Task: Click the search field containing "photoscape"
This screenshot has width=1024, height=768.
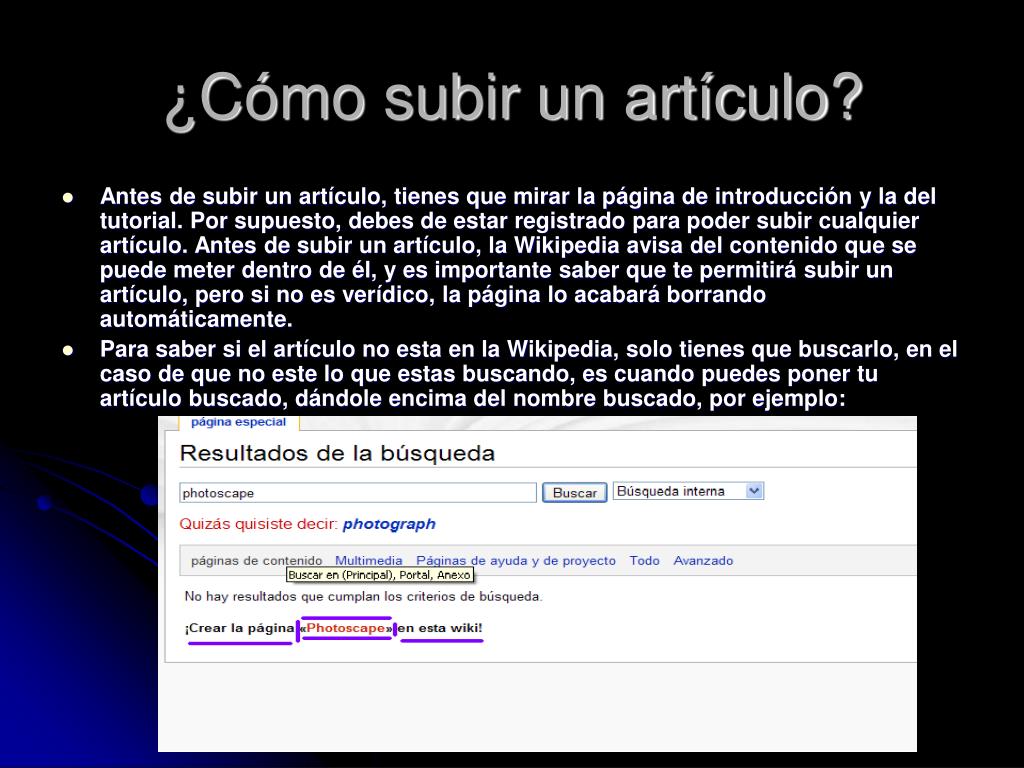Action: pyautogui.click(x=358, y=492)
